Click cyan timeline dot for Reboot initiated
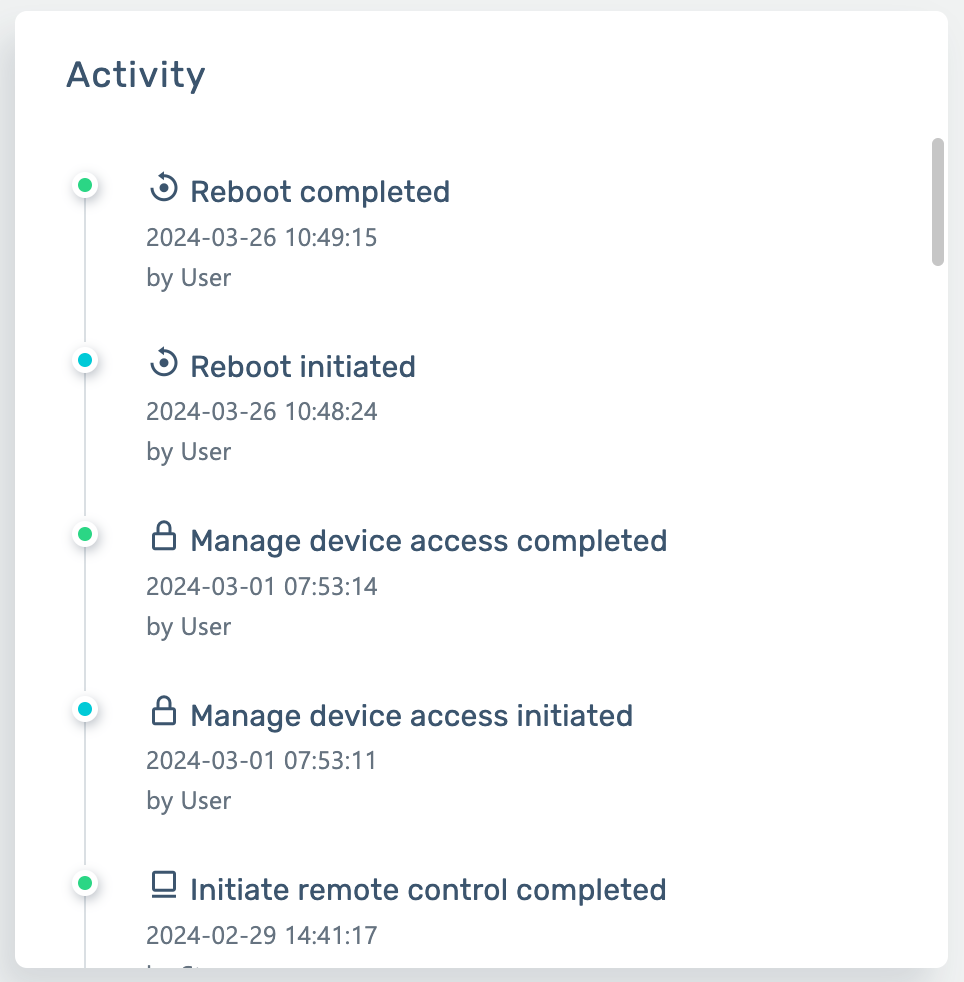The height and width of the screenshot is (982, 964). pyautogui.click(x=85, y=360)
